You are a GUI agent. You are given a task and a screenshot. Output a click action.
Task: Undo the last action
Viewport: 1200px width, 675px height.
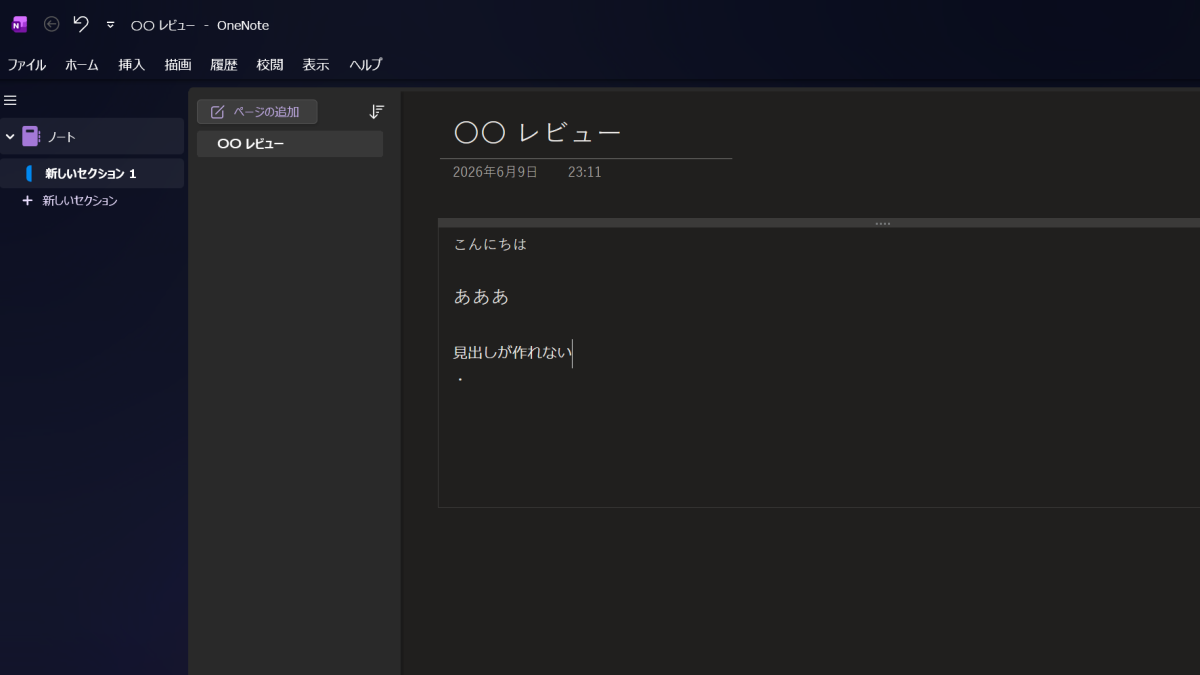[x=81, y=24]
